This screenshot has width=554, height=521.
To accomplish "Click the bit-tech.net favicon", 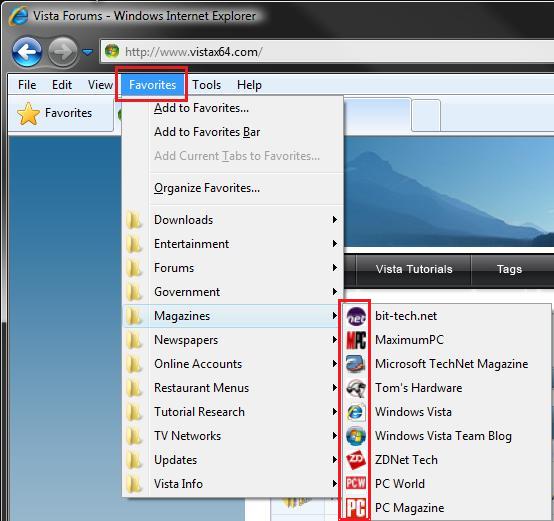I will coord(356,316).
